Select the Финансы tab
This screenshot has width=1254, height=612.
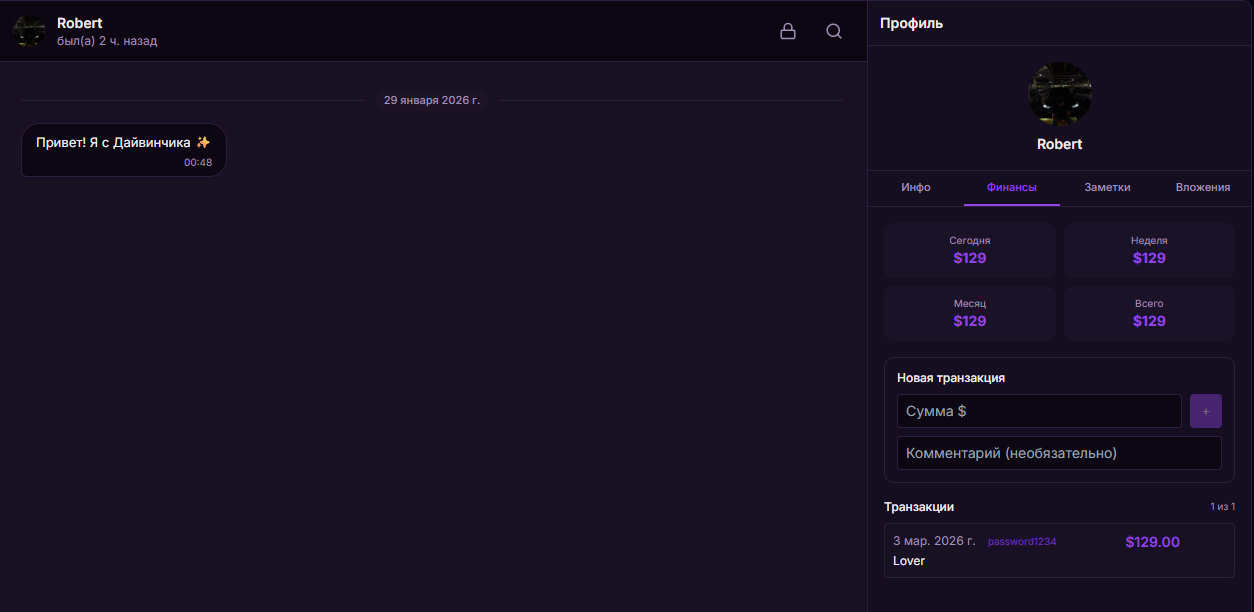coord(1011,187)
